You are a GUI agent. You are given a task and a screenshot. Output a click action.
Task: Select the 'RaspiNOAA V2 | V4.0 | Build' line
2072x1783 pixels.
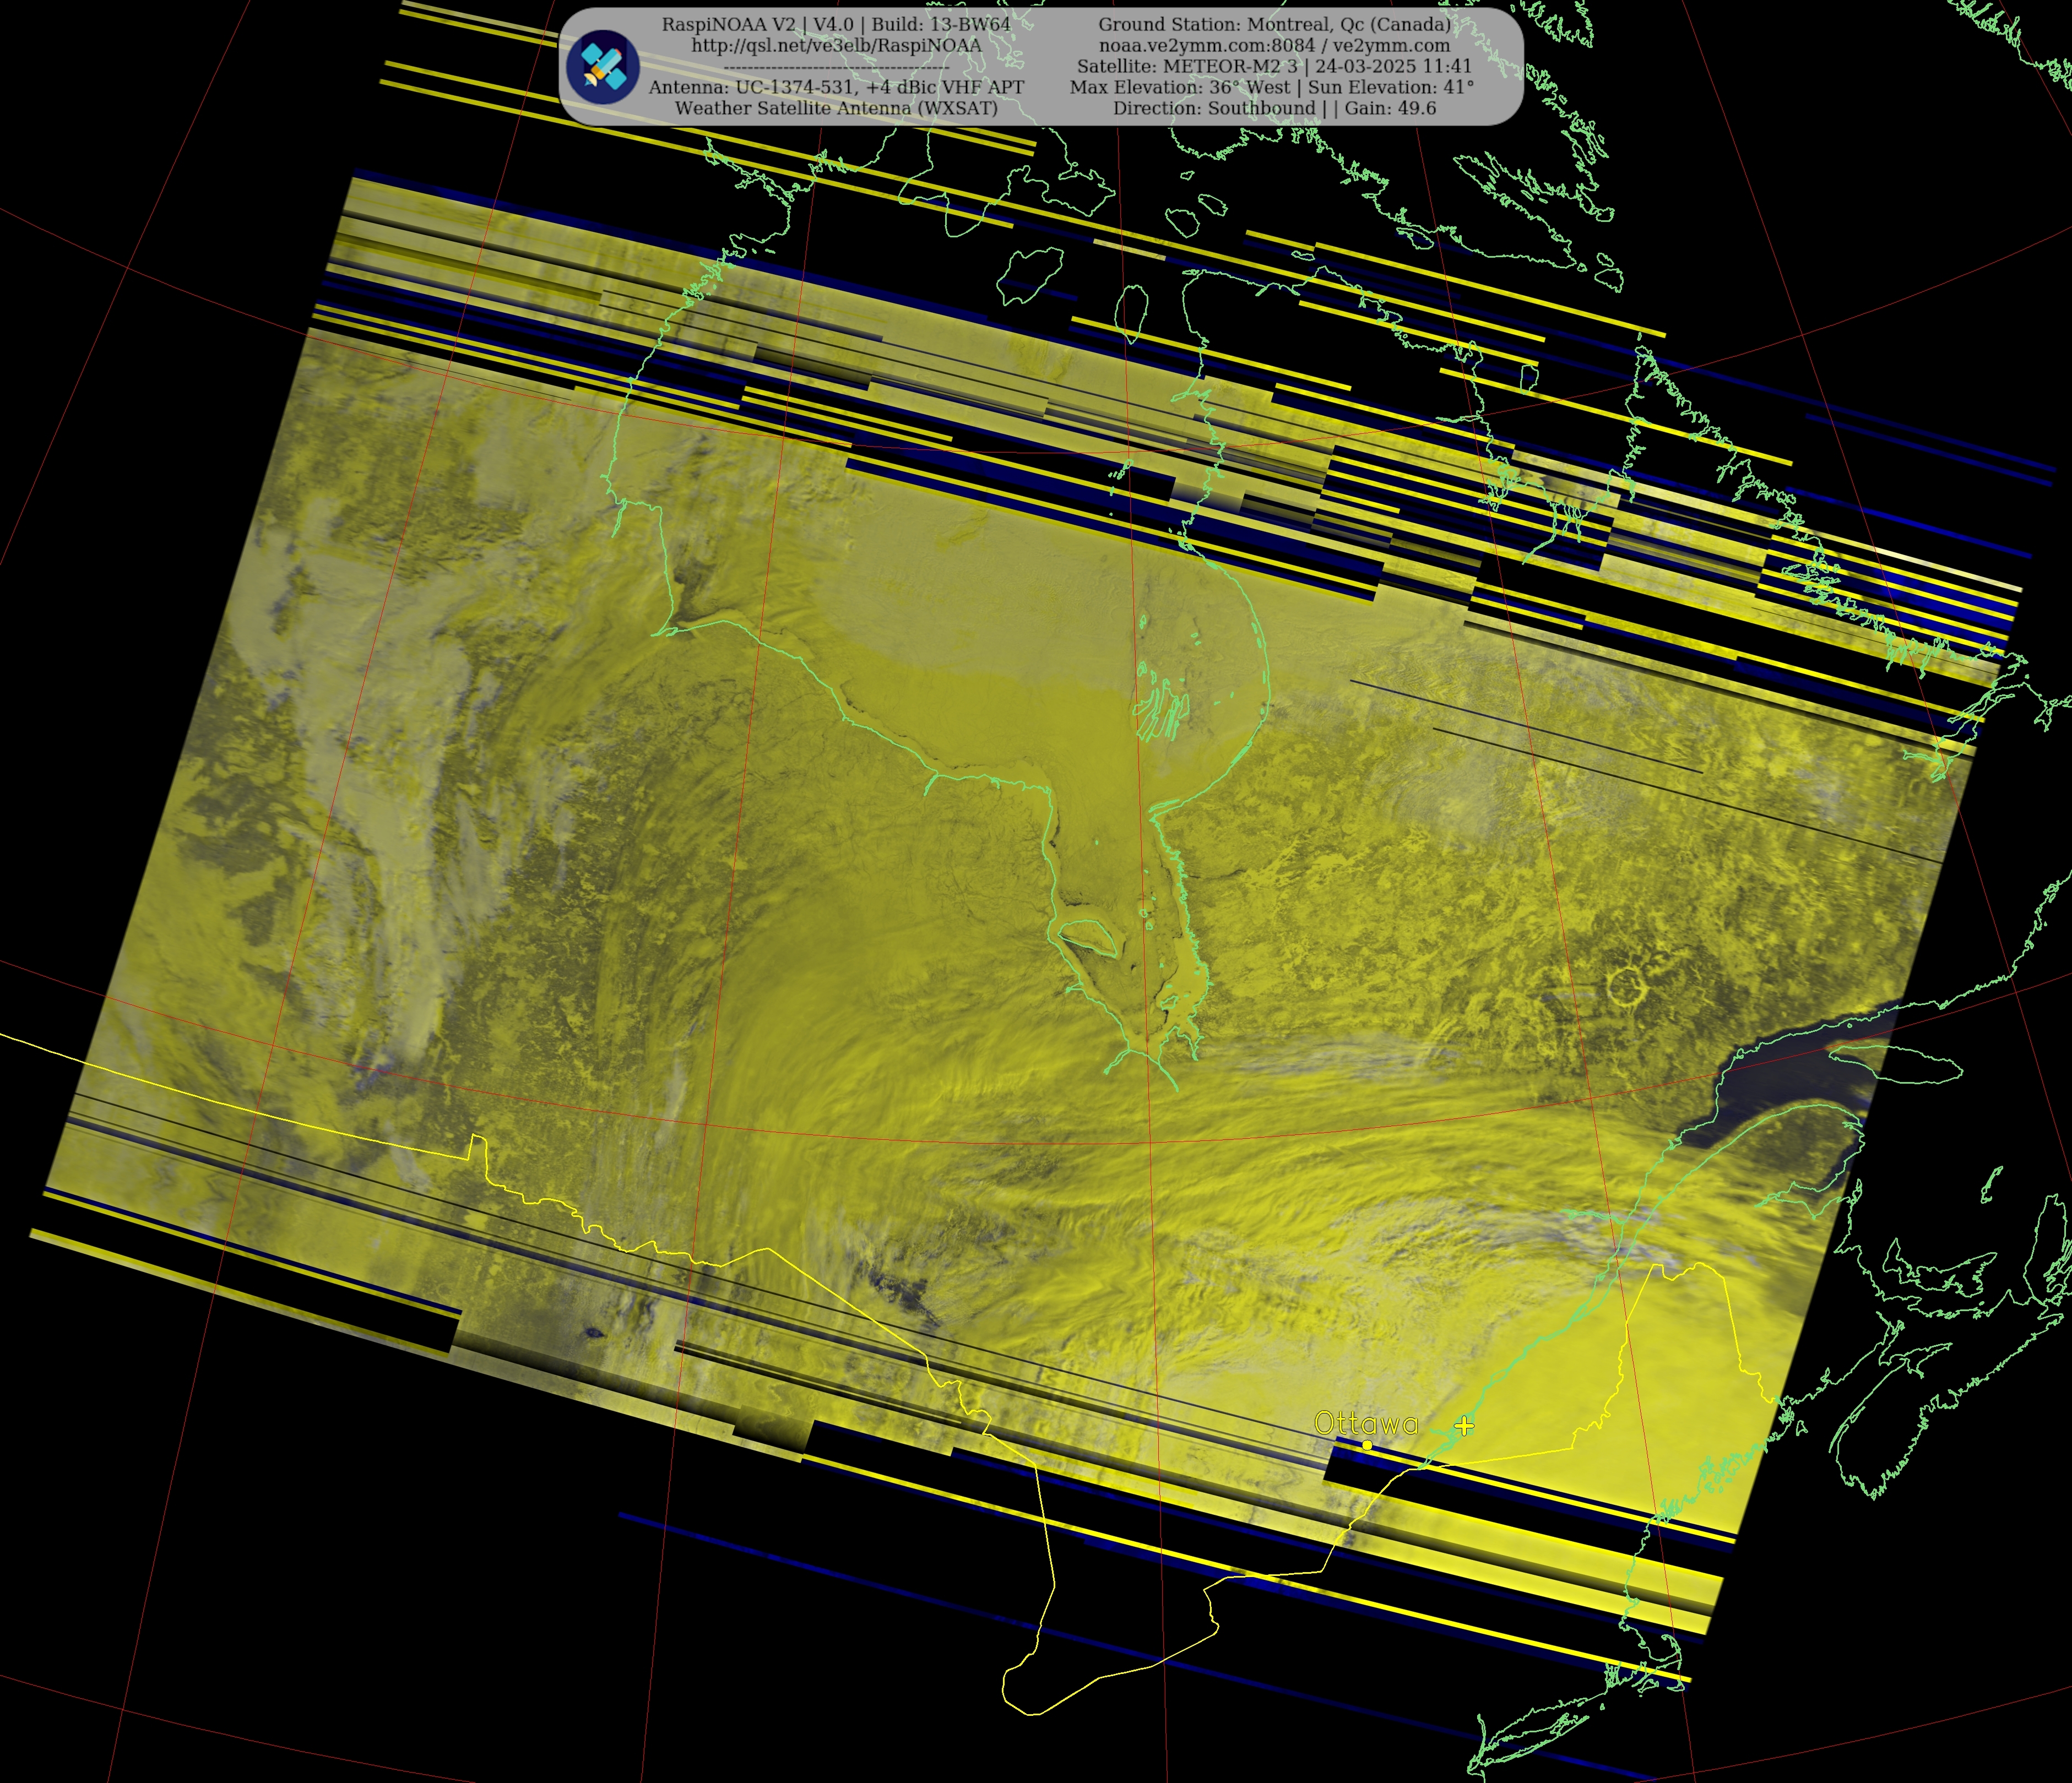tap(836, 24)
